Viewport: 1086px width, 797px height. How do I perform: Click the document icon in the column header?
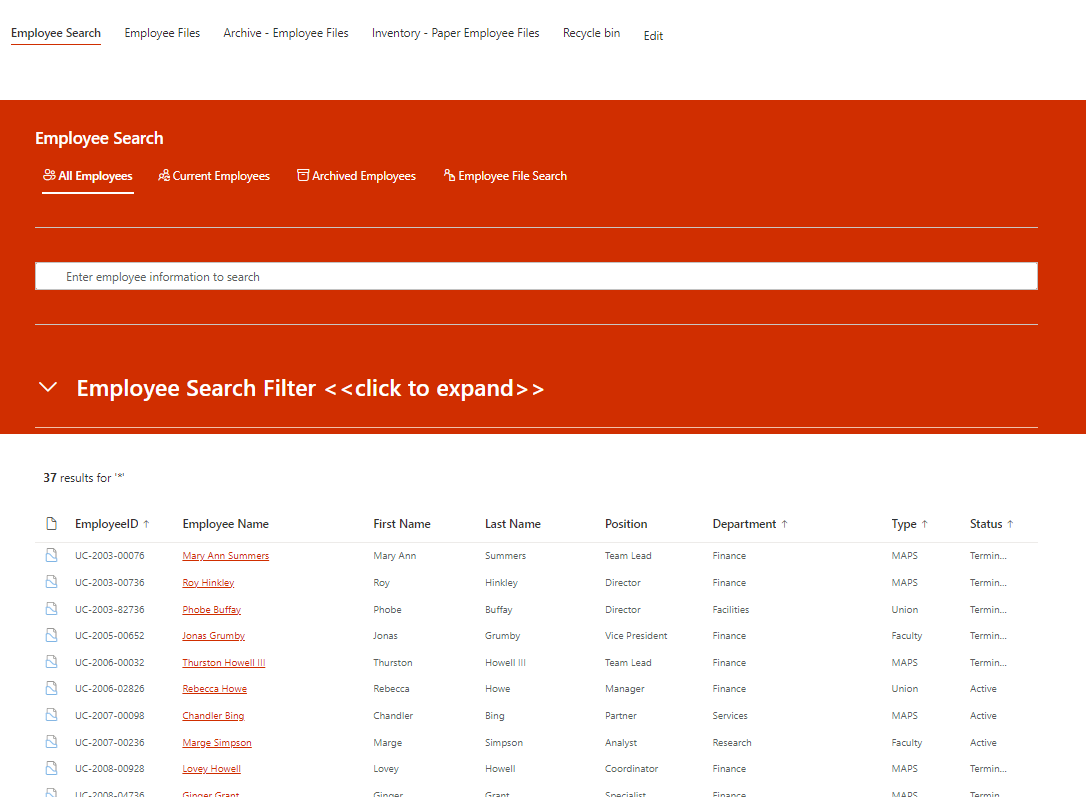click(x=51, y=523)
